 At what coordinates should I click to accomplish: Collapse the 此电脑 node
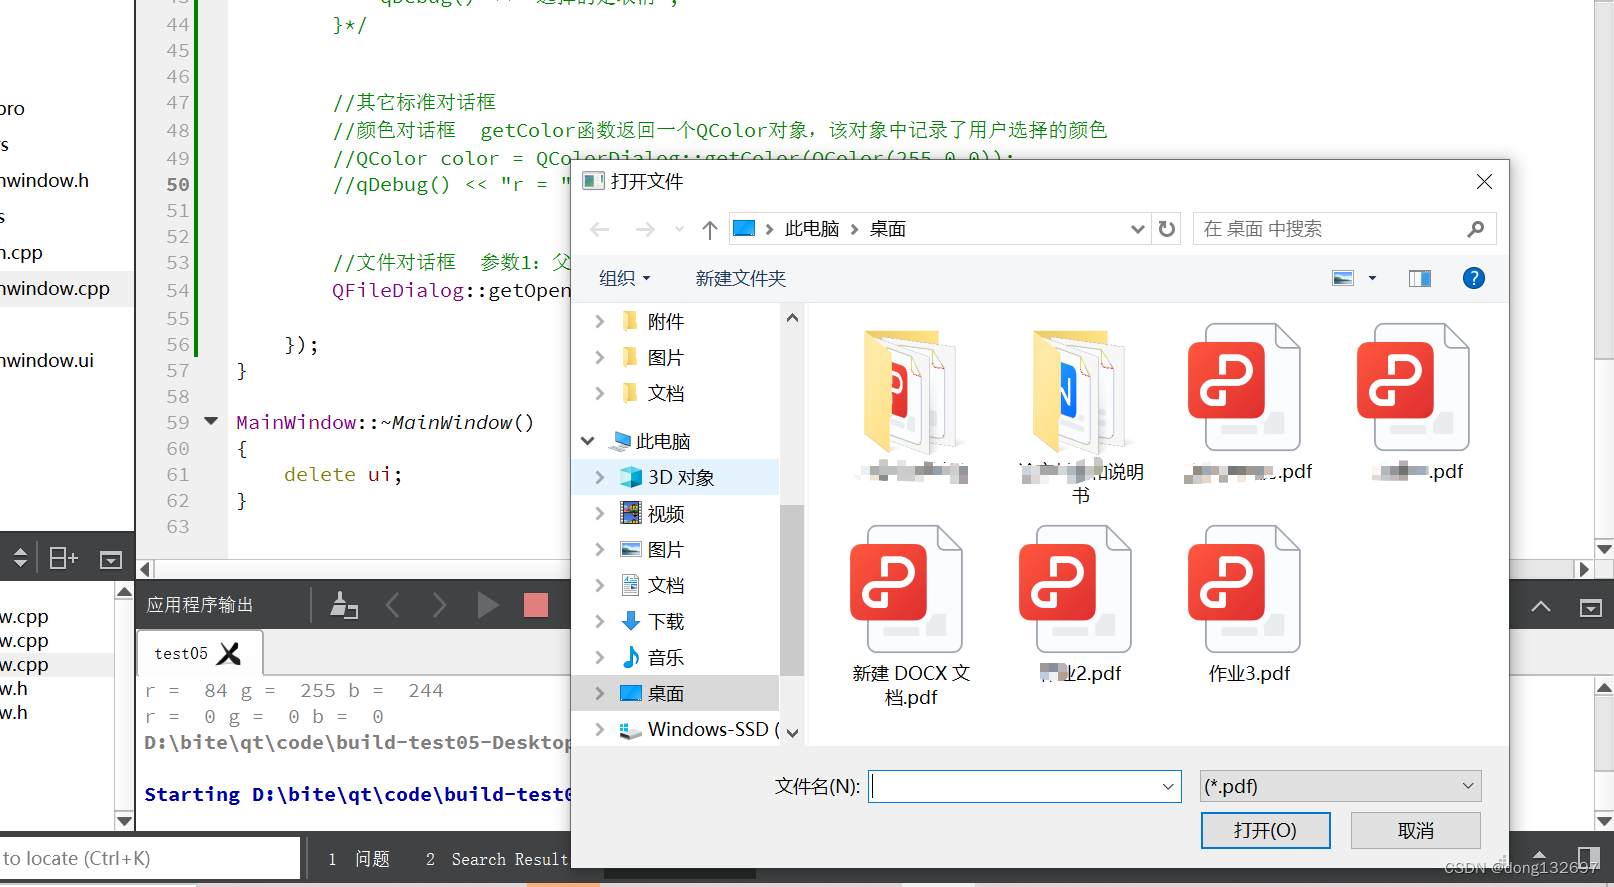tap(588, 441)
